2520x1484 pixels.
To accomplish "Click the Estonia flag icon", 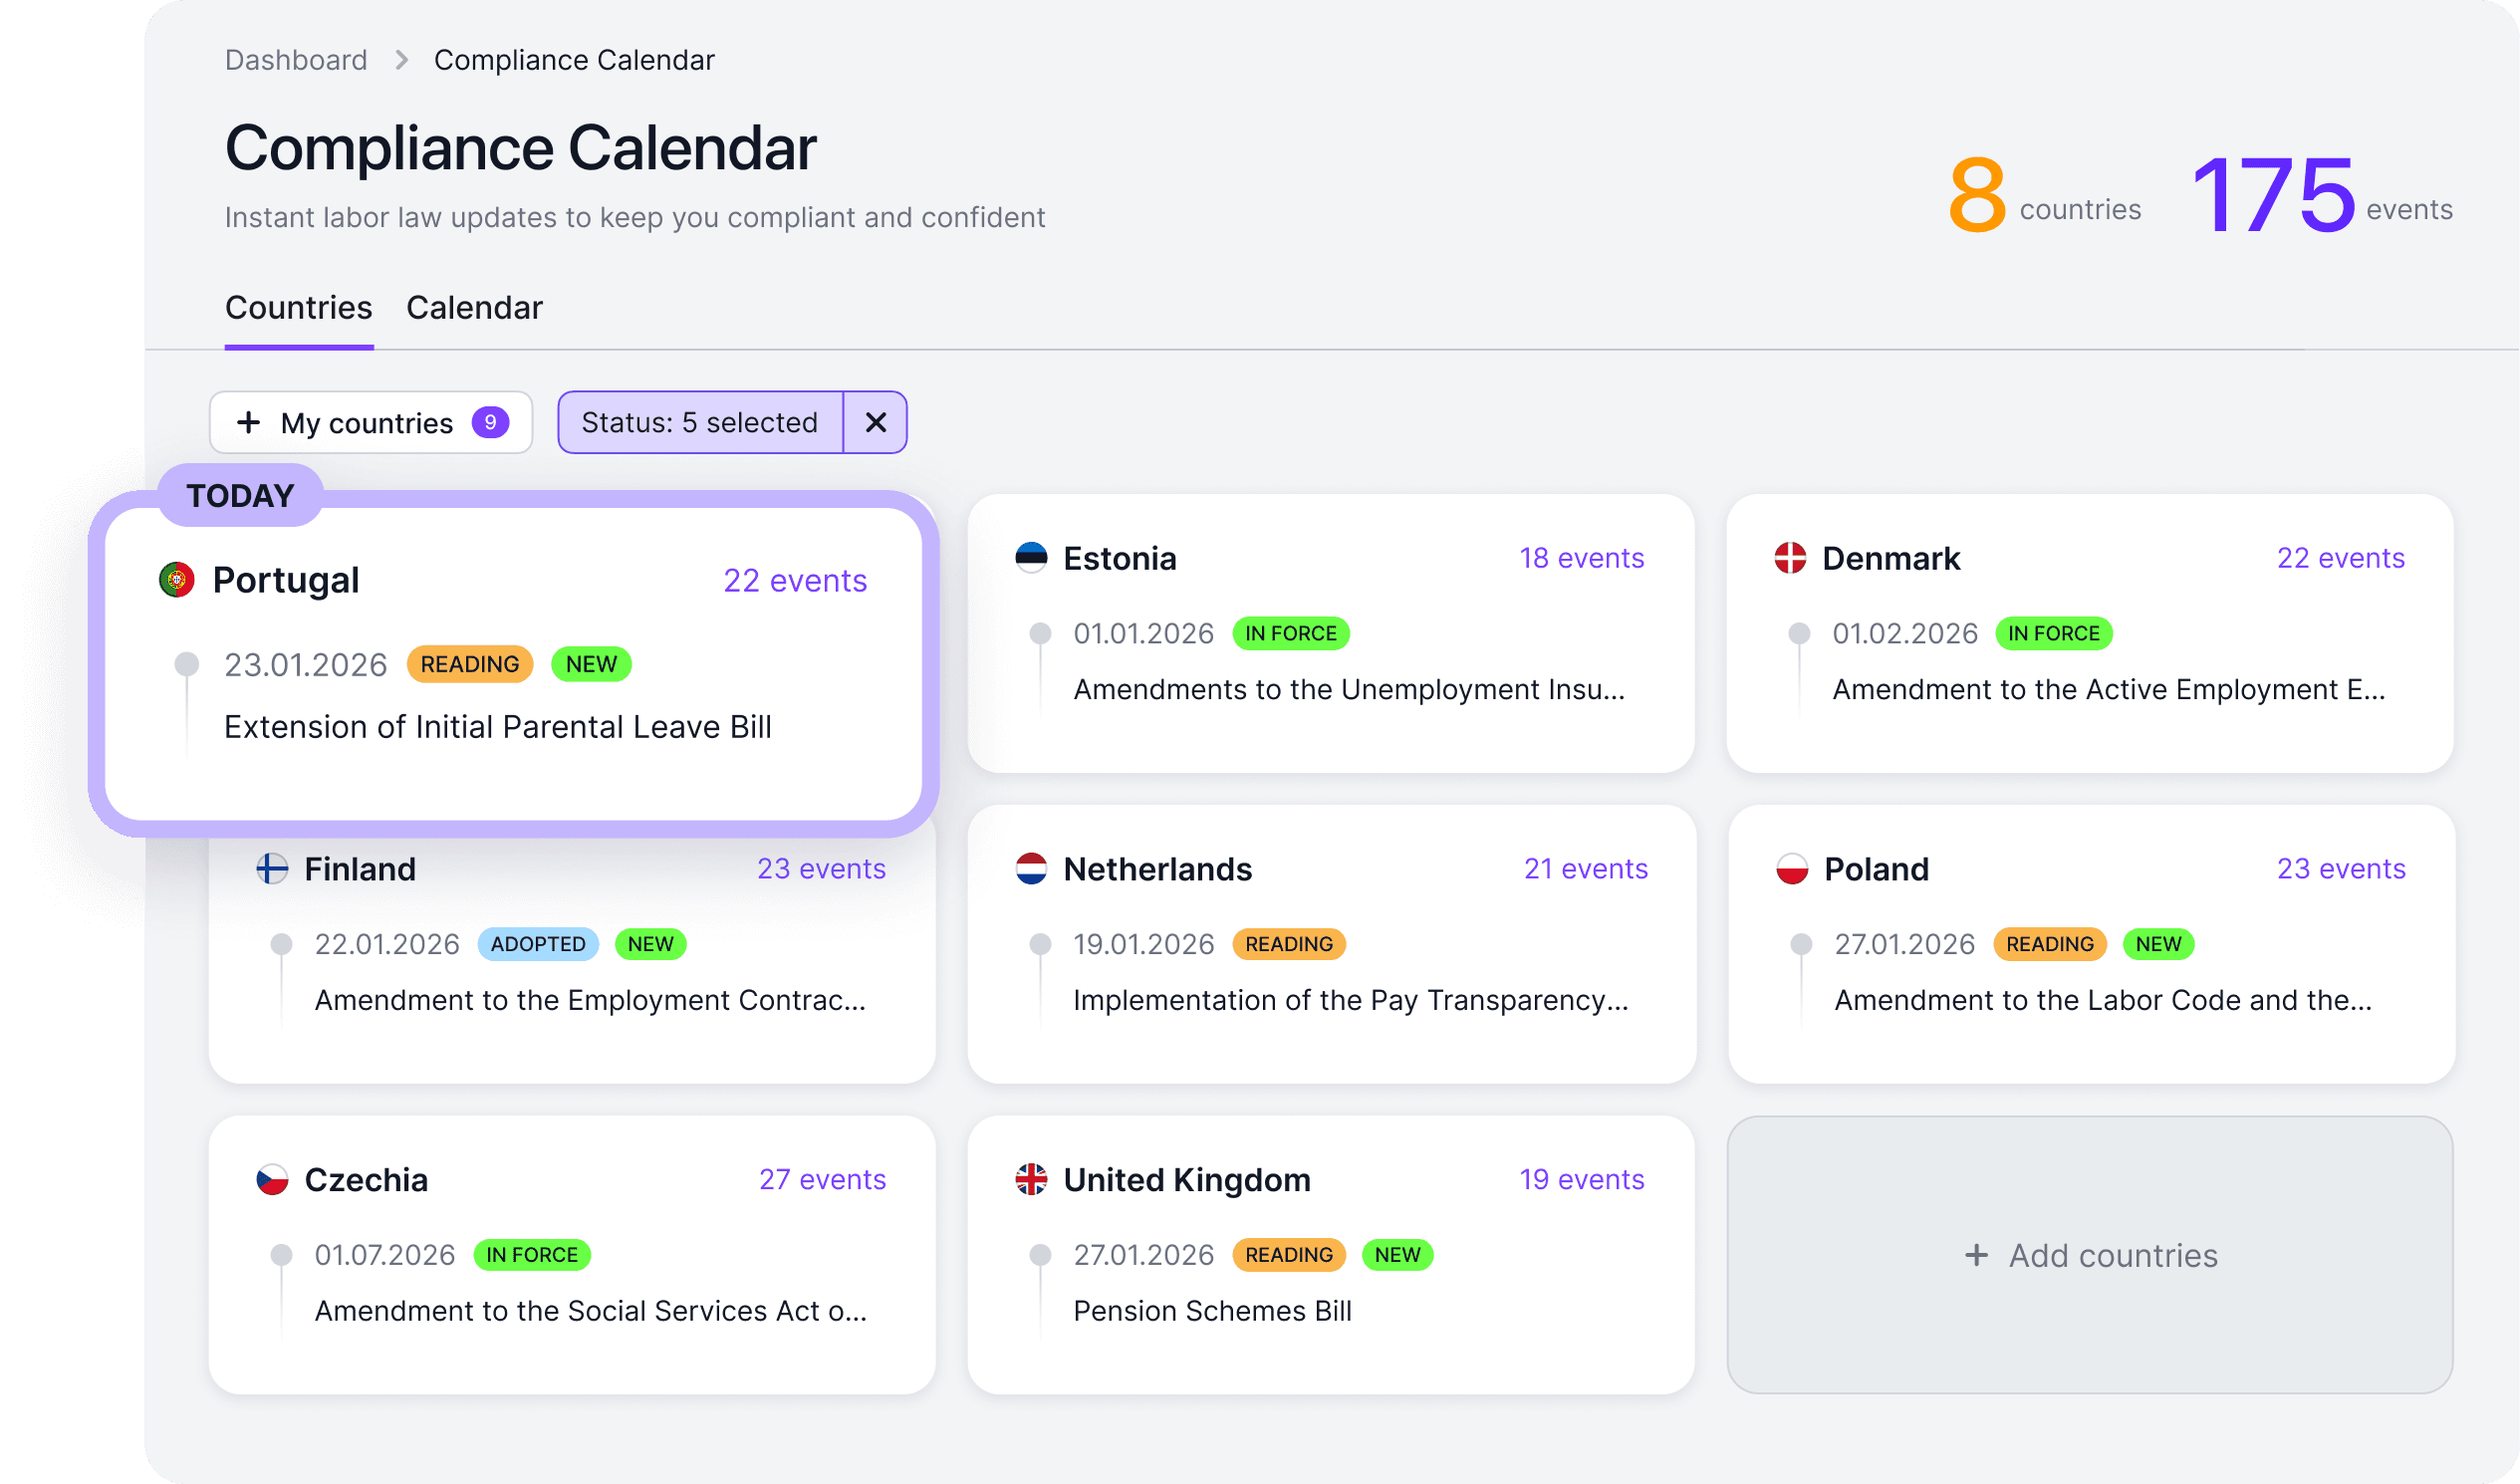I will (1031, 558).
